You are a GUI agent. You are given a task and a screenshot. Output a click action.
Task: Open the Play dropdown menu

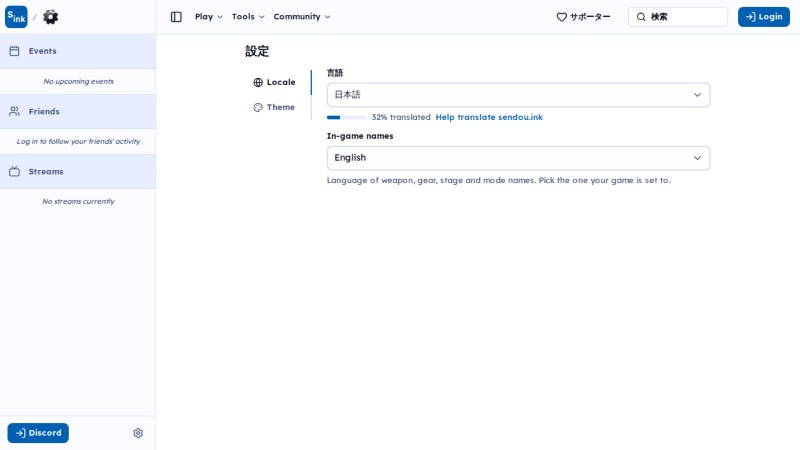209,17
